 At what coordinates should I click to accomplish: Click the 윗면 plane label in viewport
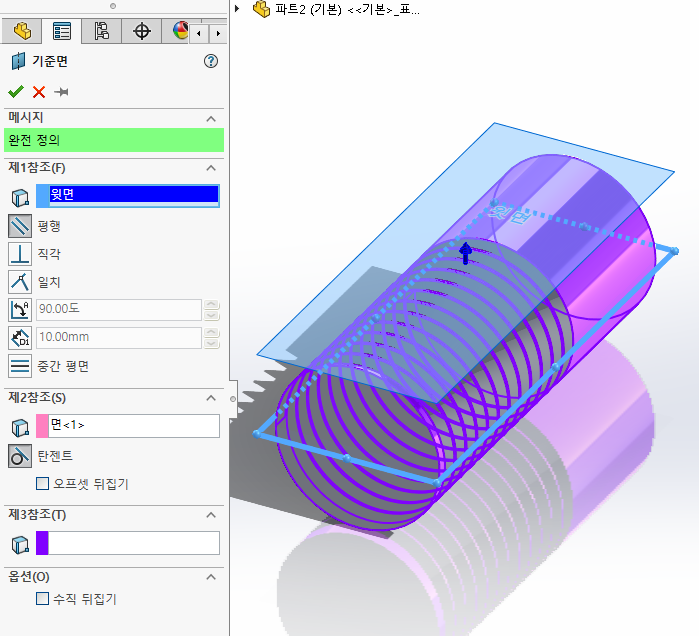point(508,213)
